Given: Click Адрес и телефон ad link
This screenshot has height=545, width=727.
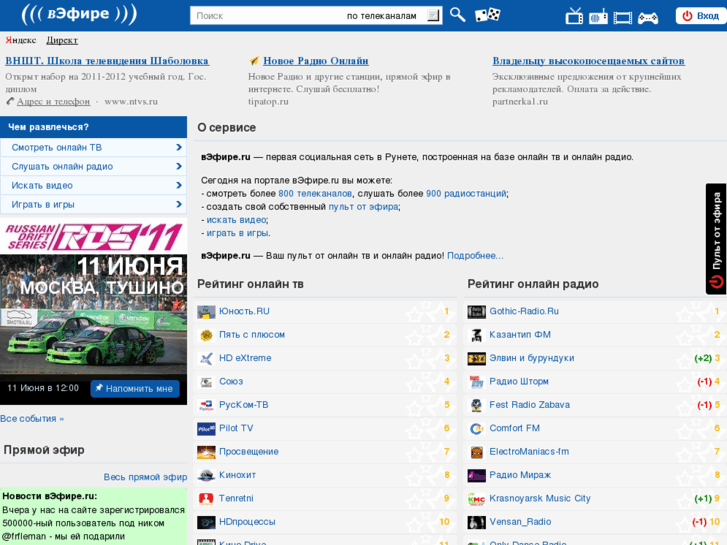Looking at the screenshot, I should point(53,102).
